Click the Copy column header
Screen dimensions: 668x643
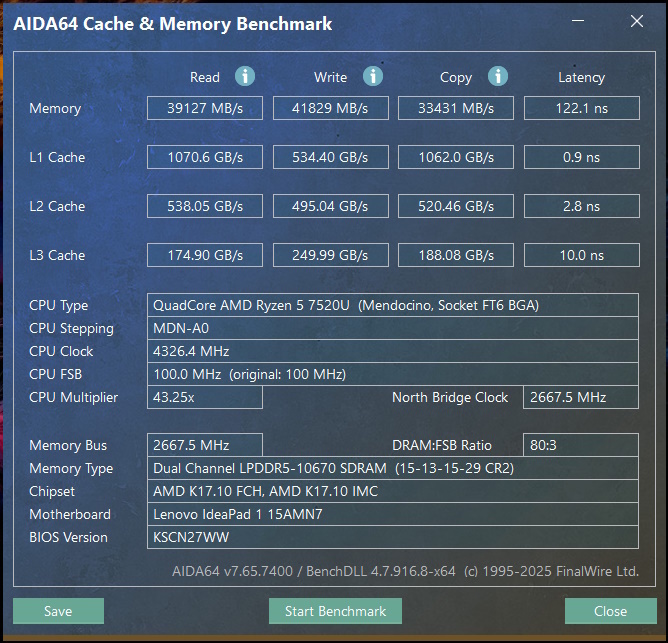click(x=456, y=78)
